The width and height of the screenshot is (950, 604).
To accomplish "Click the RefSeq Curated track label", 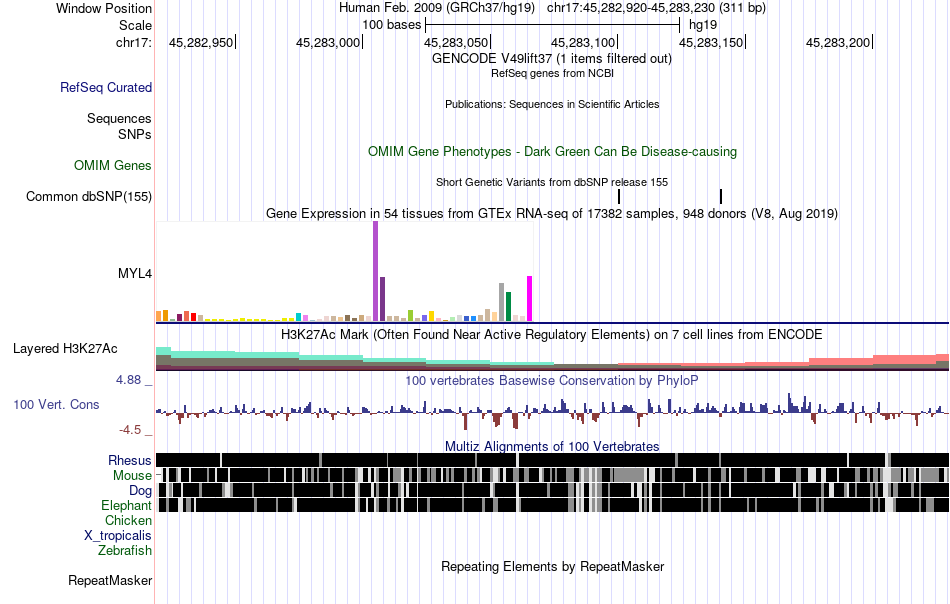I will pyautogui.click(x=106, y=87).
